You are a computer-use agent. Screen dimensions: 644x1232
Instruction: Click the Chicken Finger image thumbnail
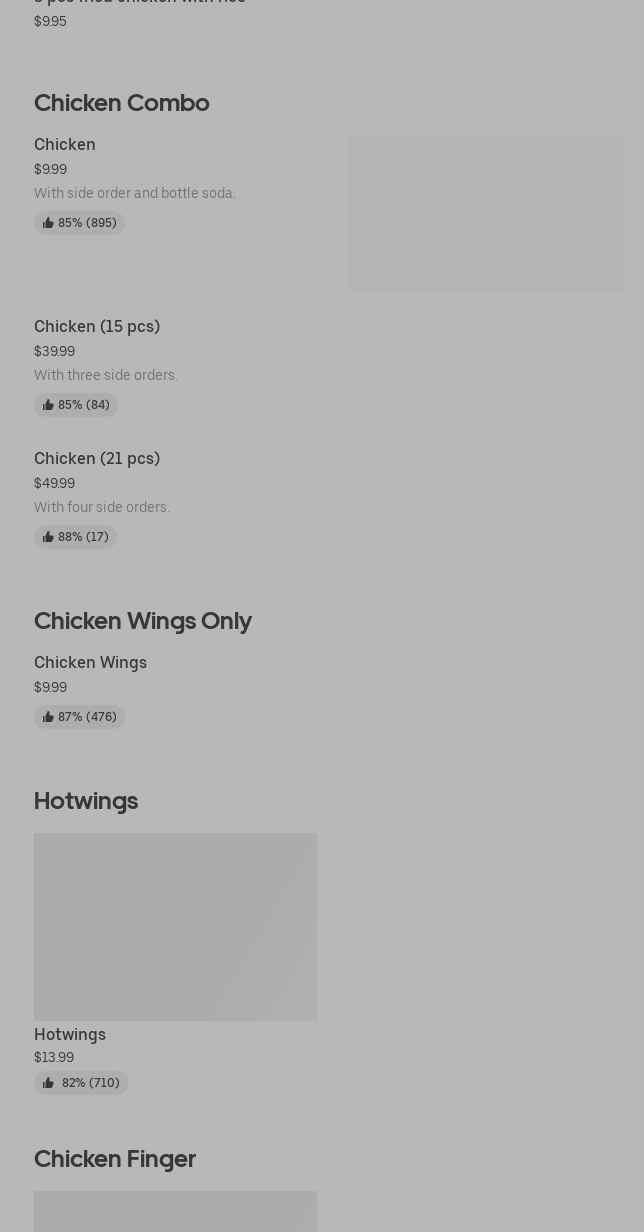pos(175,1211)
